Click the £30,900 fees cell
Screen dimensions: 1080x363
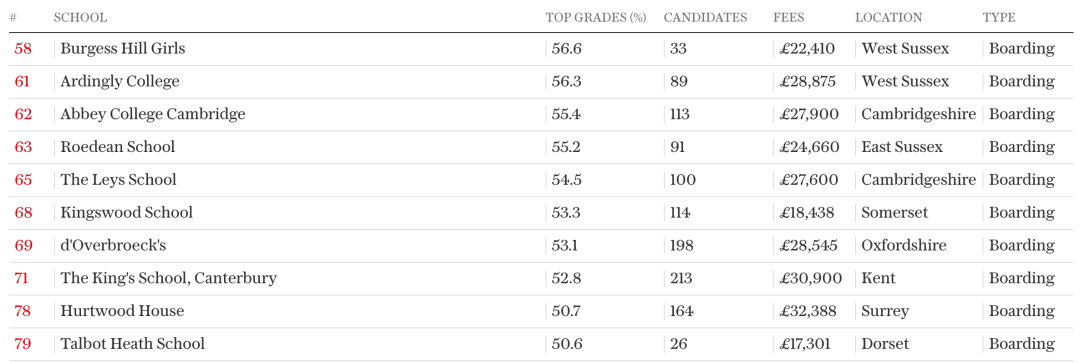tap(811, 278)
